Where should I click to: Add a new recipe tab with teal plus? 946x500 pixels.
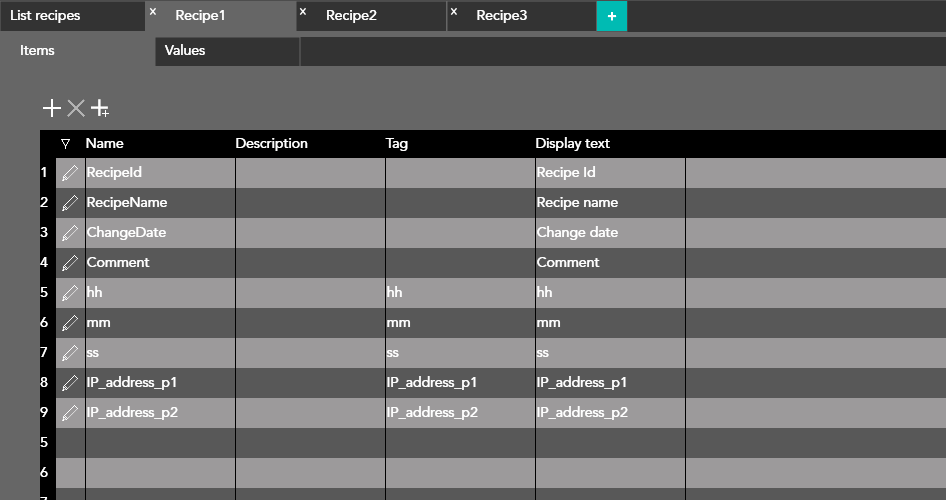pyautogui.click(x=612, y=16)
